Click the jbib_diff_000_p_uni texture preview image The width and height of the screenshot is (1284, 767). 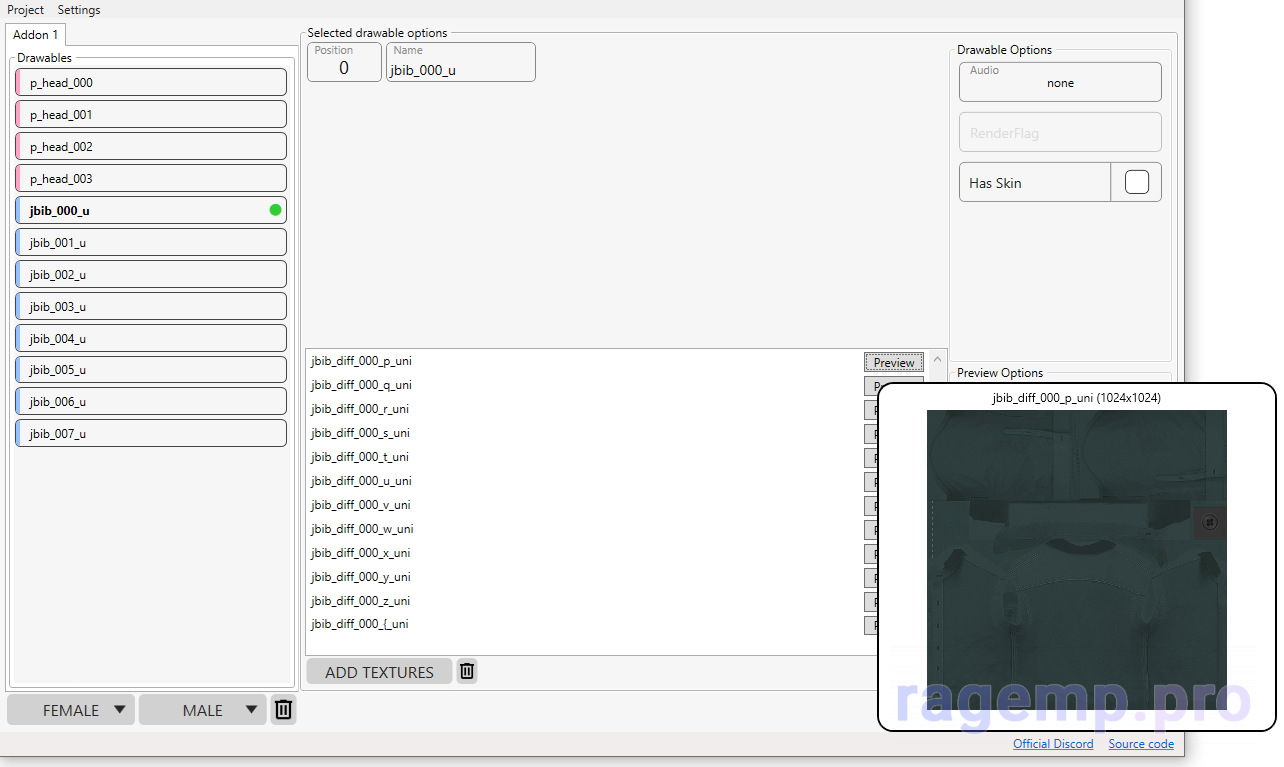[x=1076, y=560]
